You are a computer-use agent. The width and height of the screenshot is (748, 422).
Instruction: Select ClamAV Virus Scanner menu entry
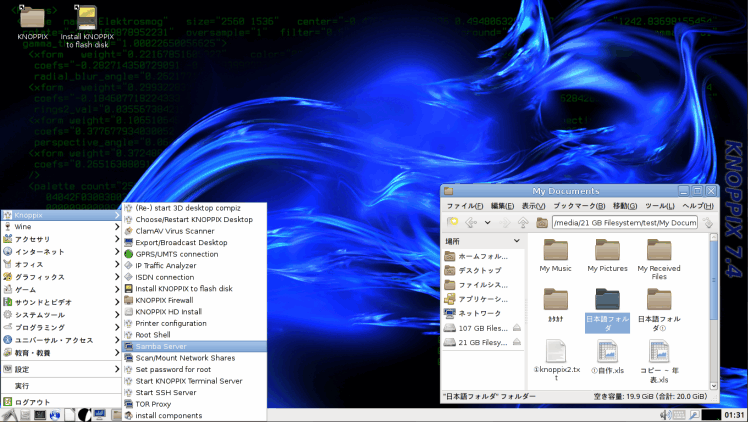point(194,231)
